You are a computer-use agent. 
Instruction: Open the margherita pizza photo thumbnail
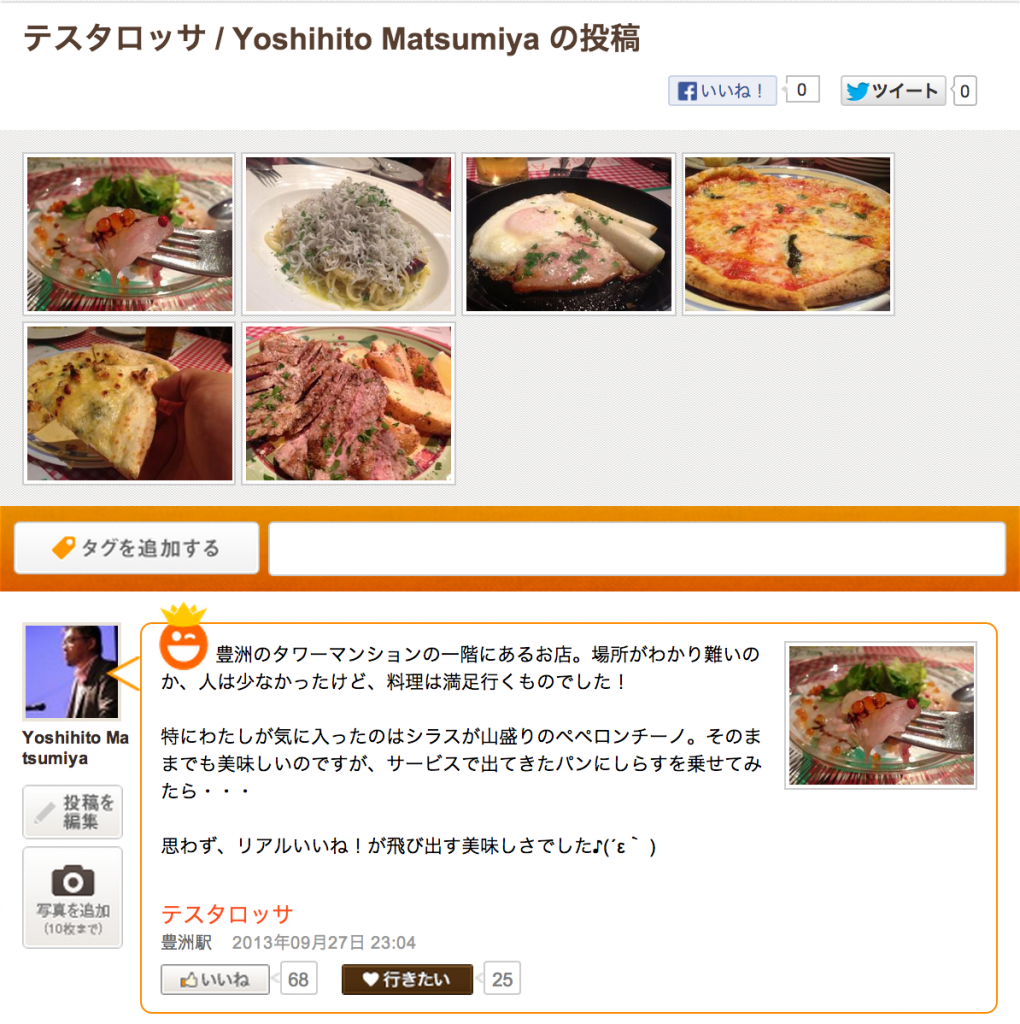point(788,234)
